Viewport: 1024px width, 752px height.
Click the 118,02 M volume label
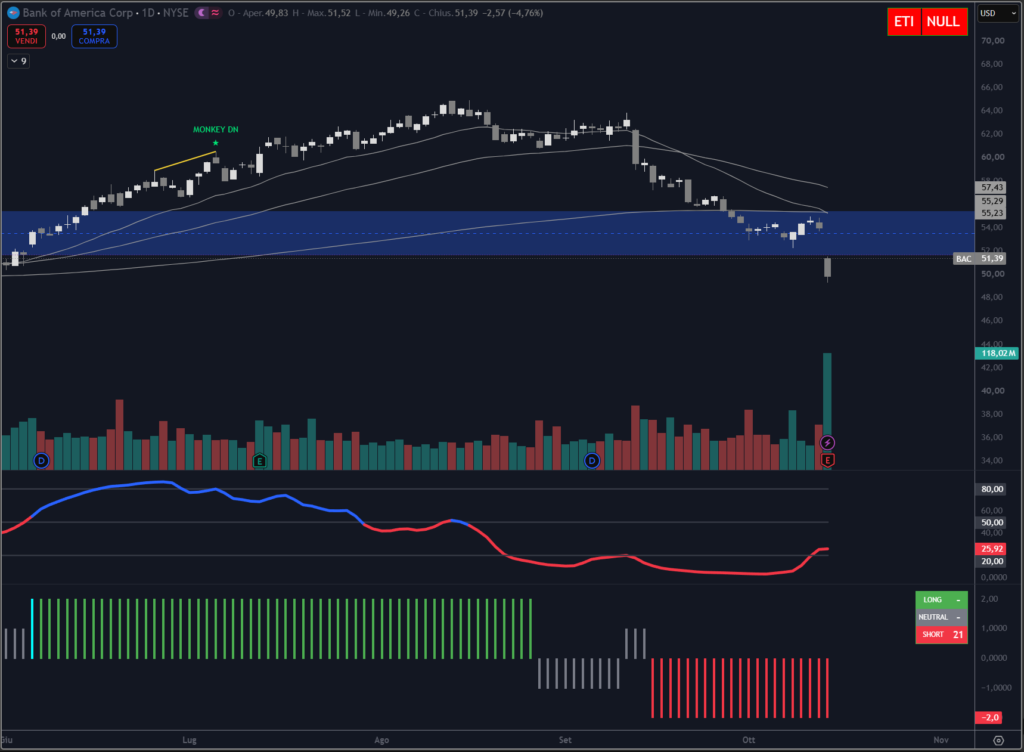(997, 353)
